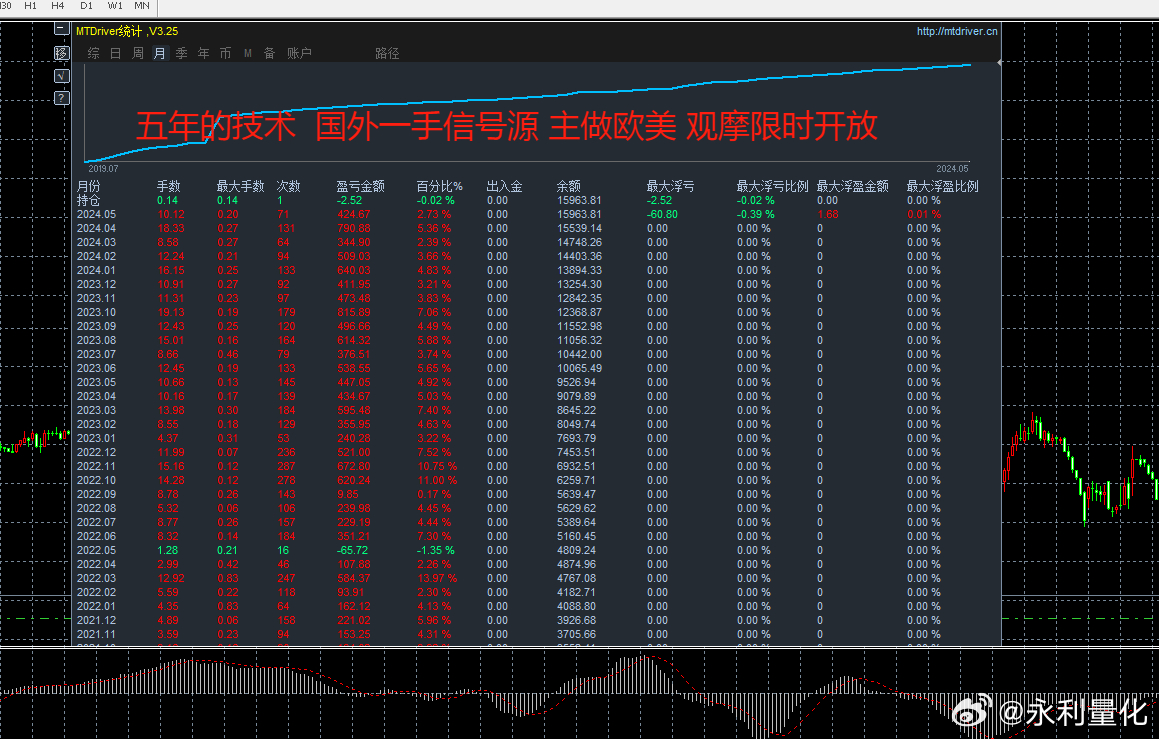Click the 最大浮亏 column header
This screenshot has width=1159, height=739.
point(670,186)
